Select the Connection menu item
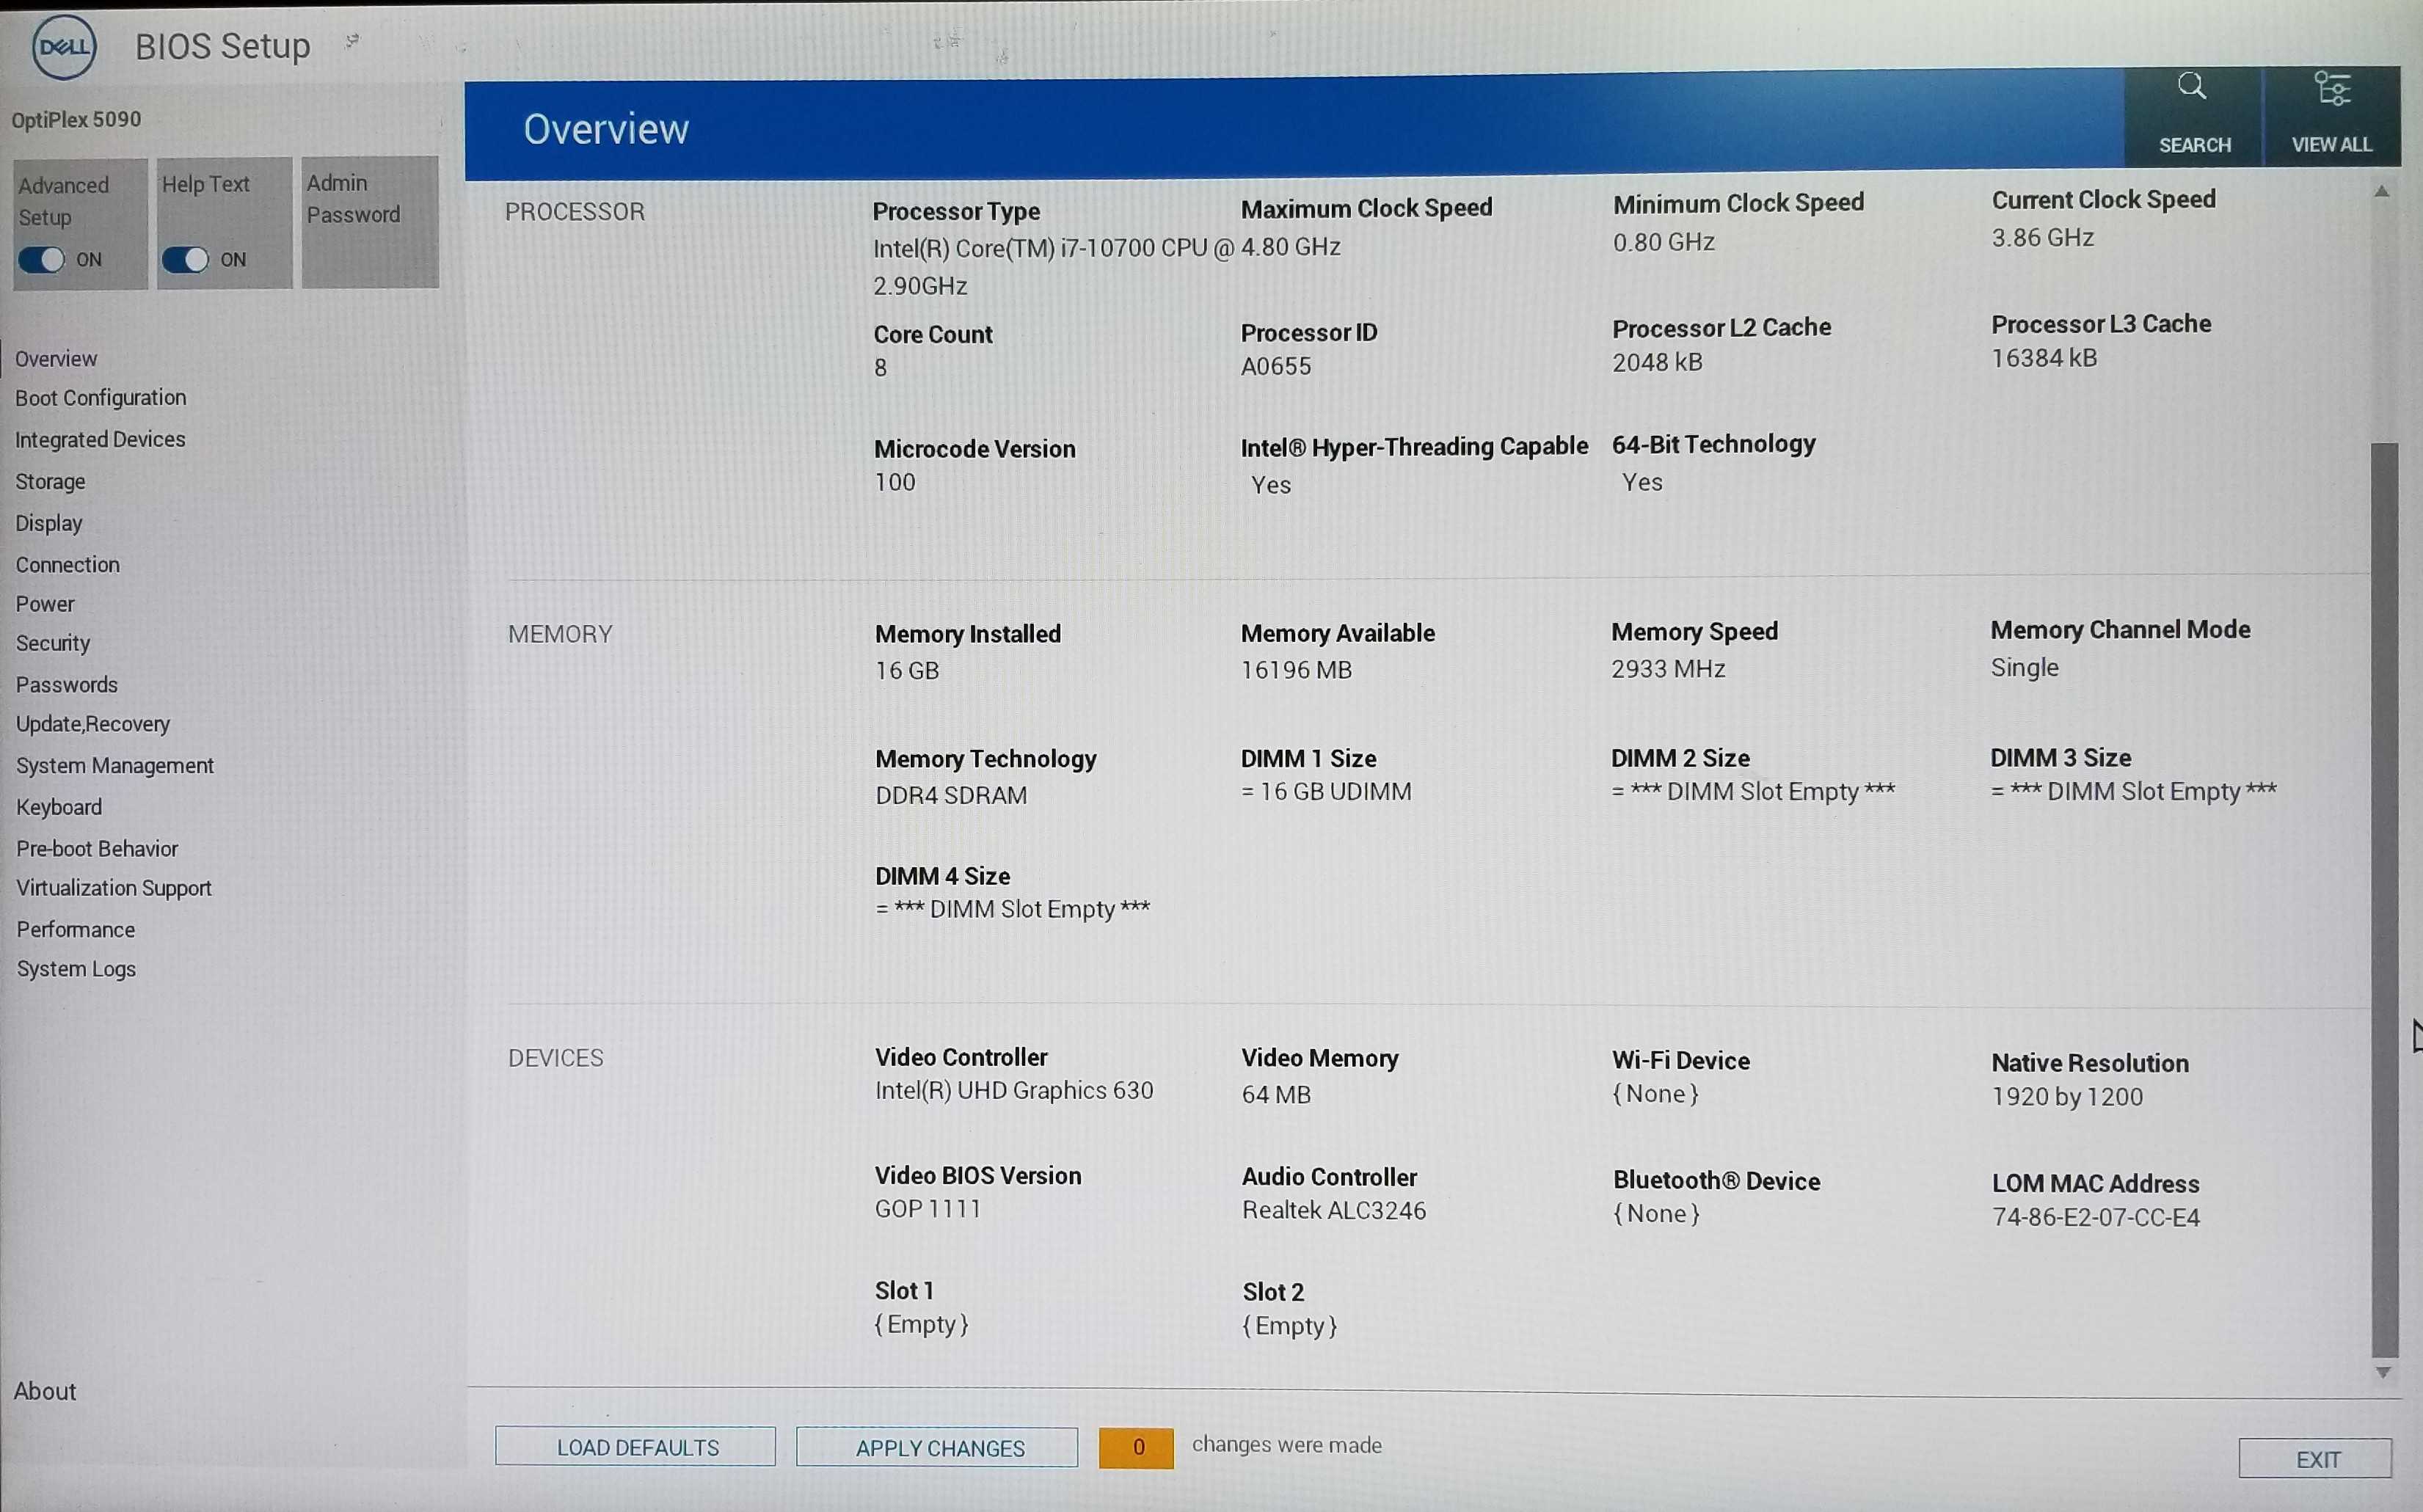Screen dimensions: 2423x1512 [x=68, y=565]
